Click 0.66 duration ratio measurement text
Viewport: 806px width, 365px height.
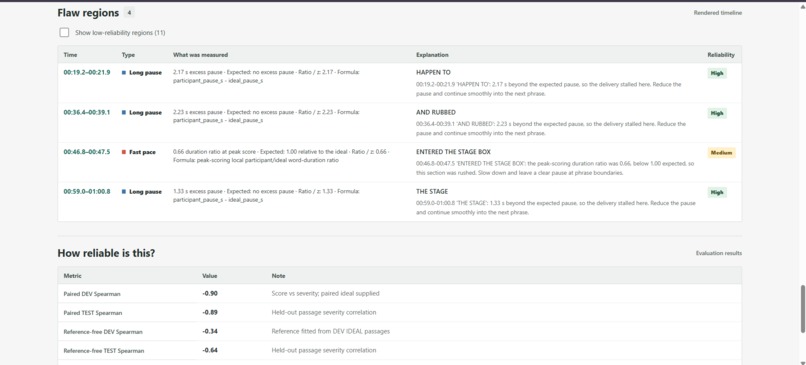[281, 156]
